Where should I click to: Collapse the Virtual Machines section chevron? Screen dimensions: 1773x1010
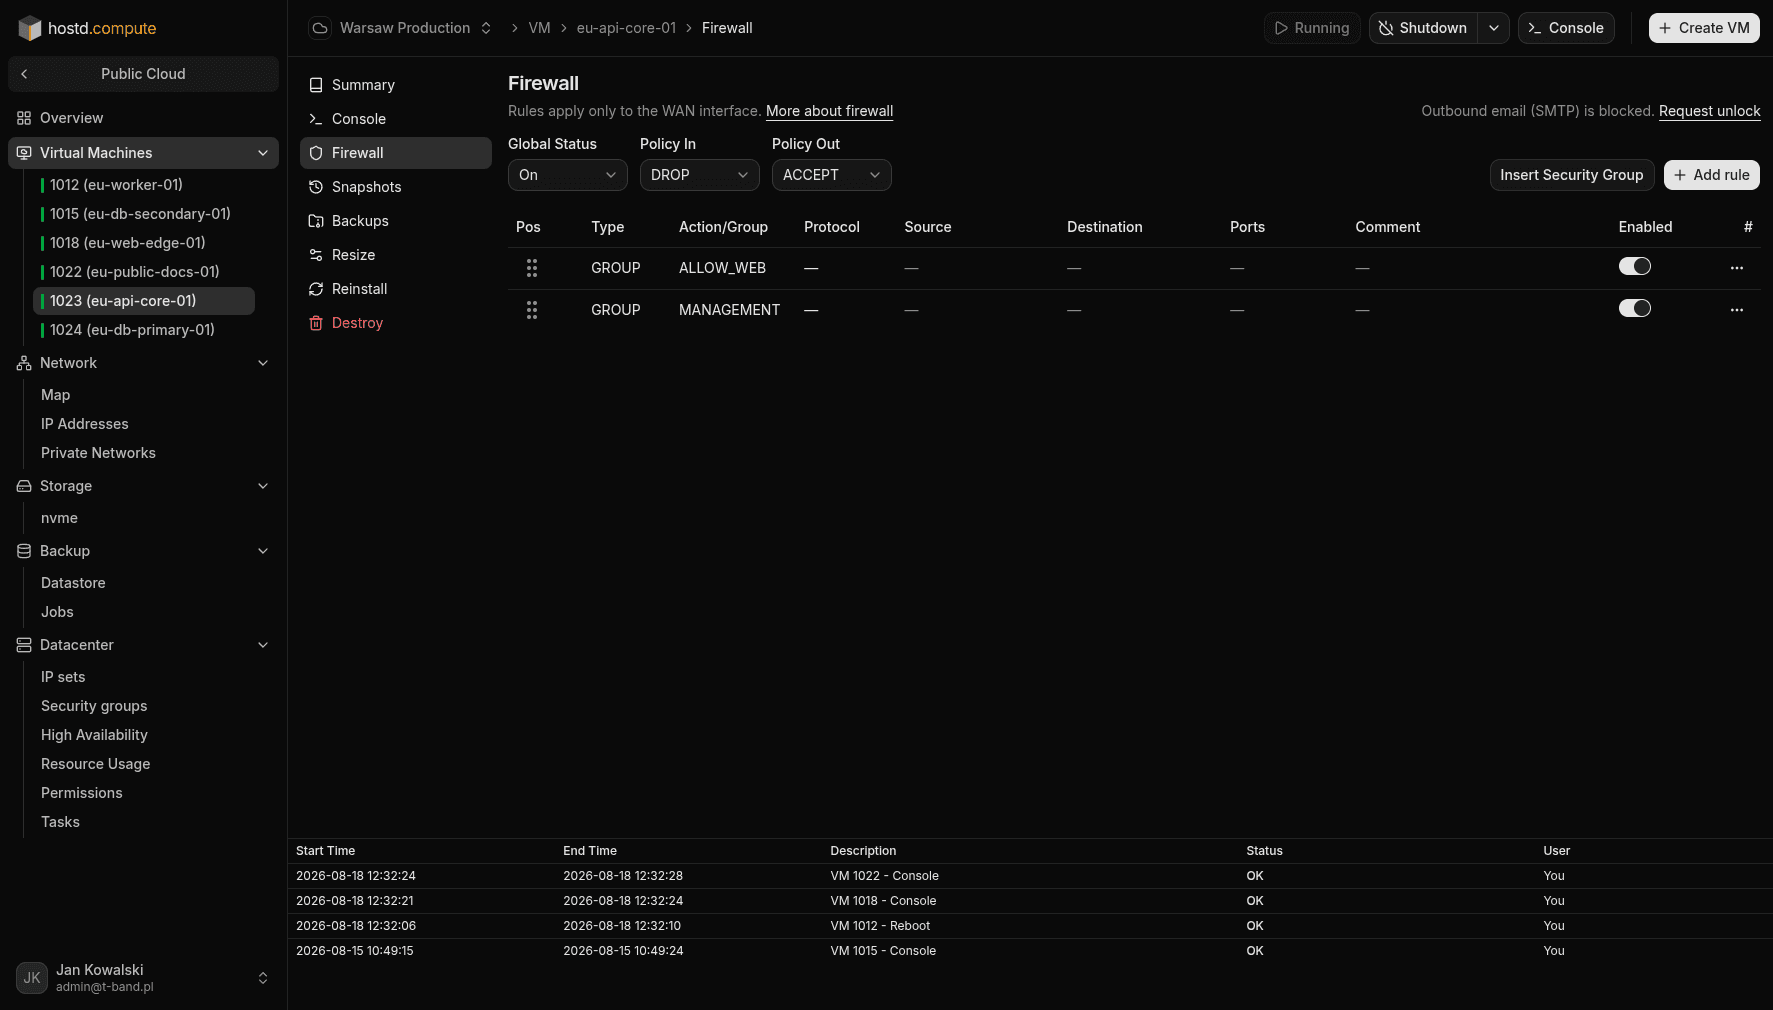263,153
